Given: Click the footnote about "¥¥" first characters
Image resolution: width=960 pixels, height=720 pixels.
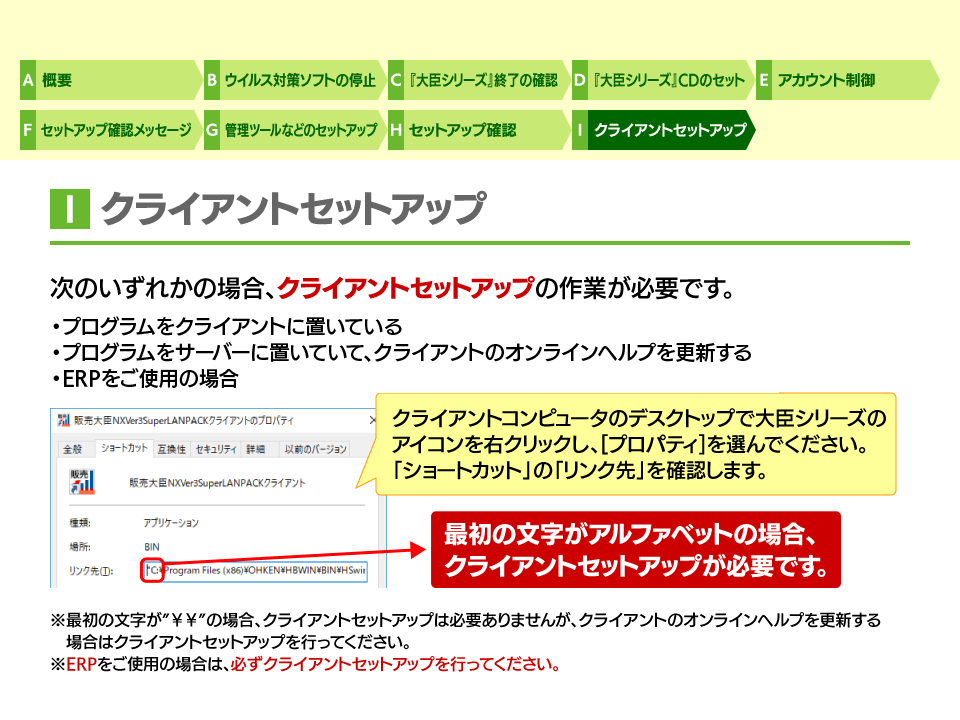Looking at the screenshot, I should pos(466,631).
